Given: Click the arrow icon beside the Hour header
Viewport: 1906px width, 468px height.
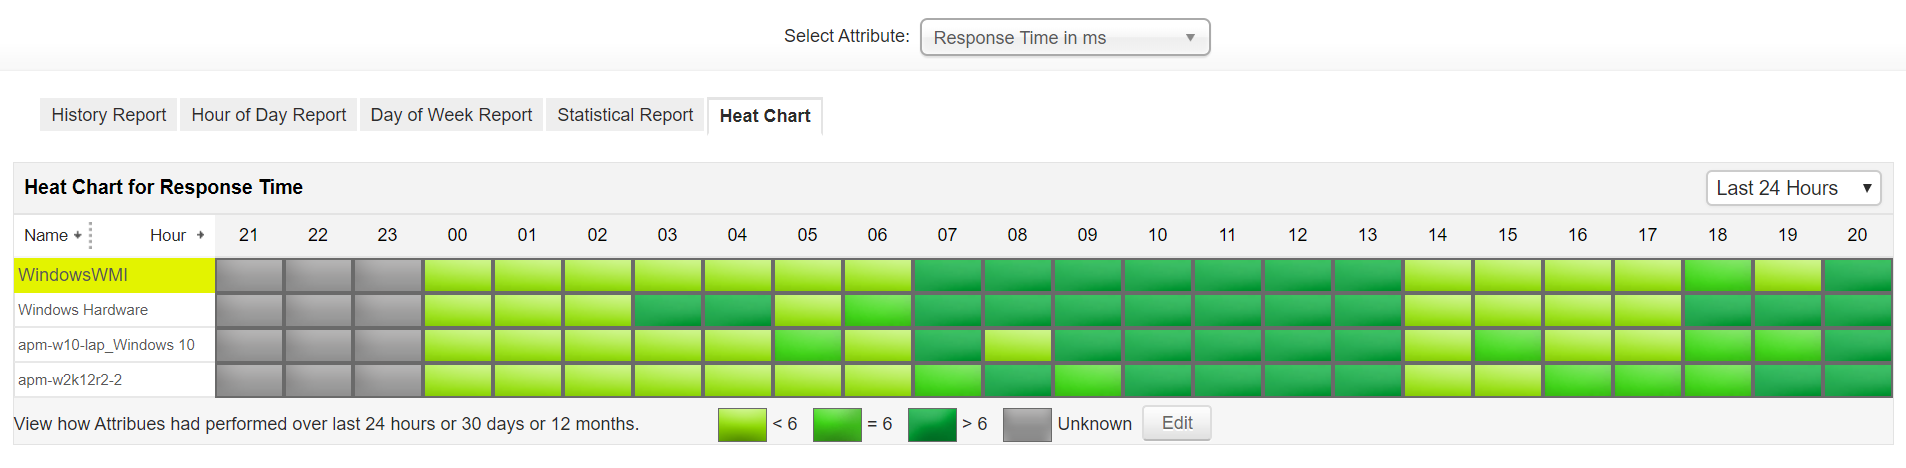Looking at the screenshot, I should click(200, 235).
